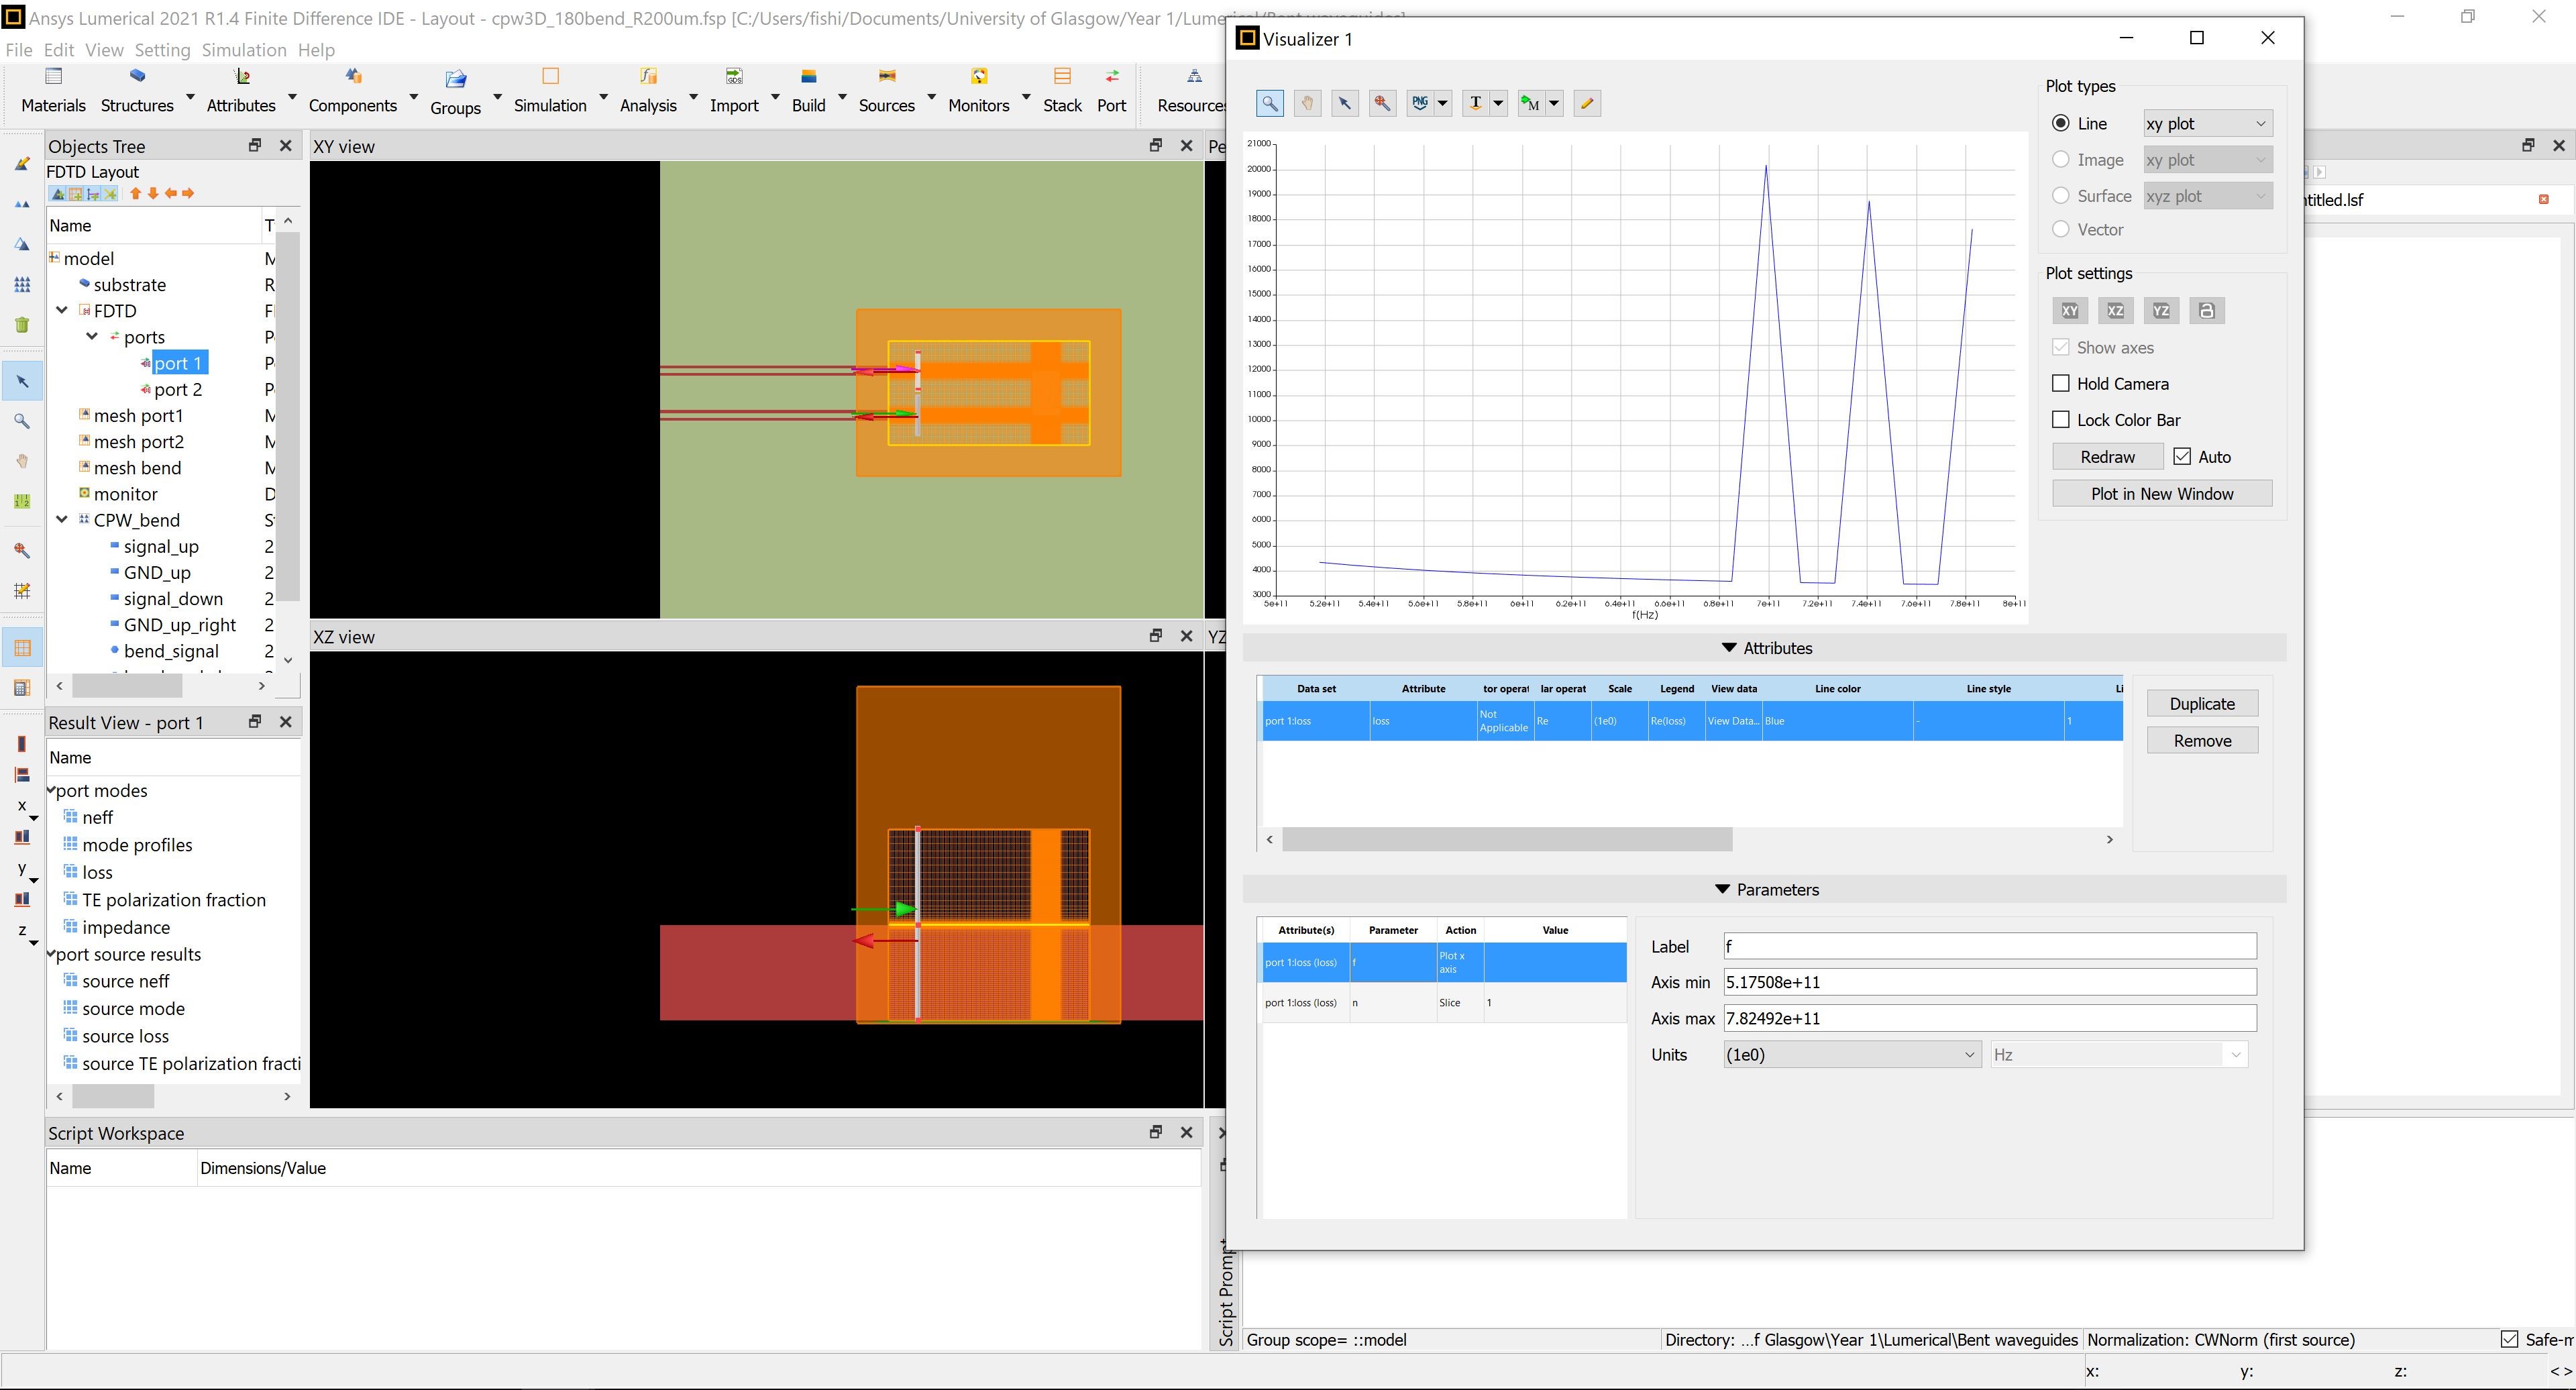Image resolution: width=2576 pixels, height=1390 pixels.
Task: Click the perspective view button in Plot settings
Action: [2207, 311]
